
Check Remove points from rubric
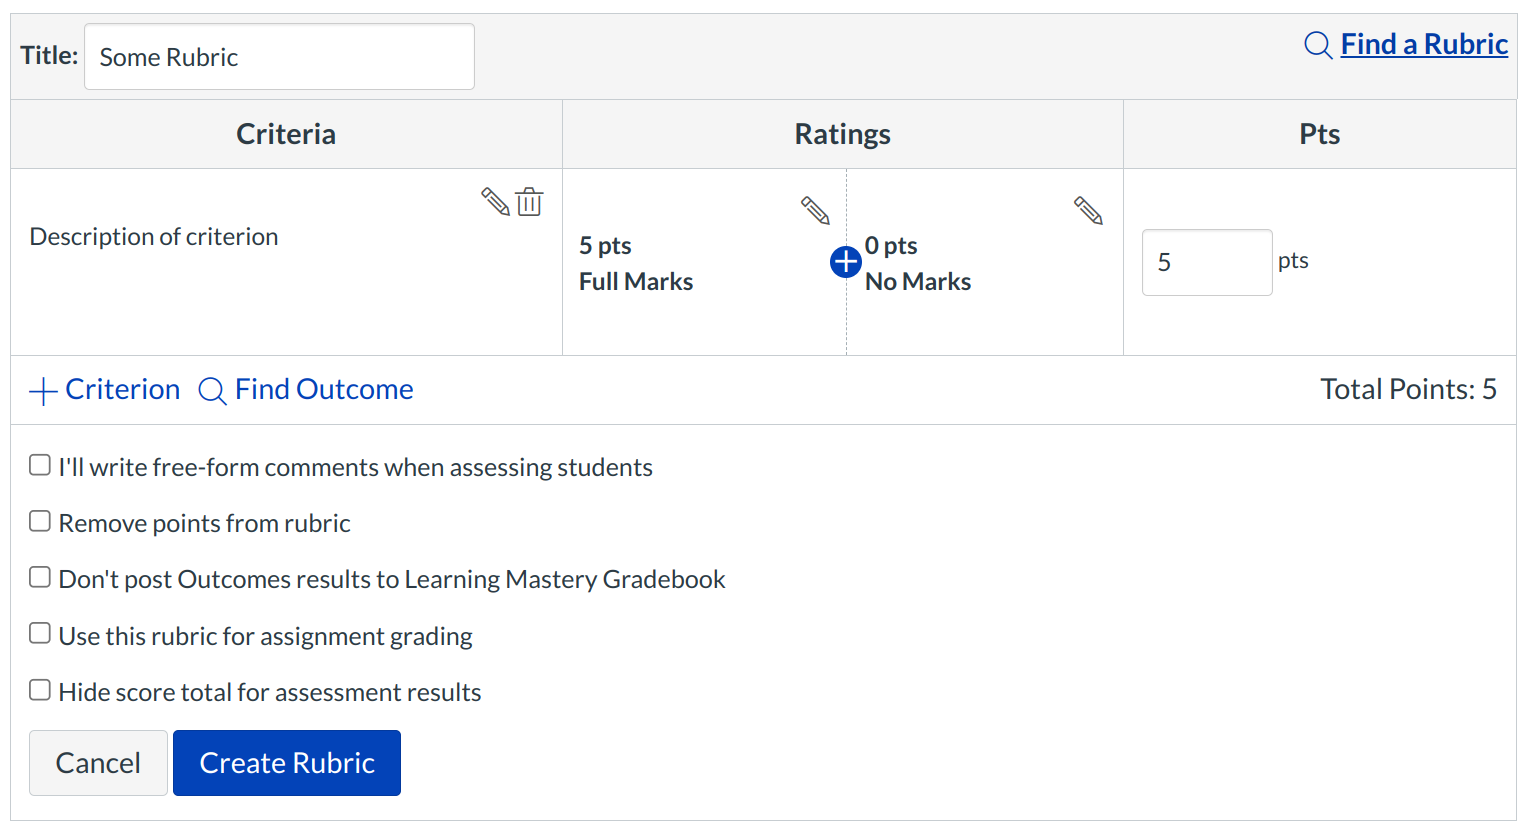point(40,522)
